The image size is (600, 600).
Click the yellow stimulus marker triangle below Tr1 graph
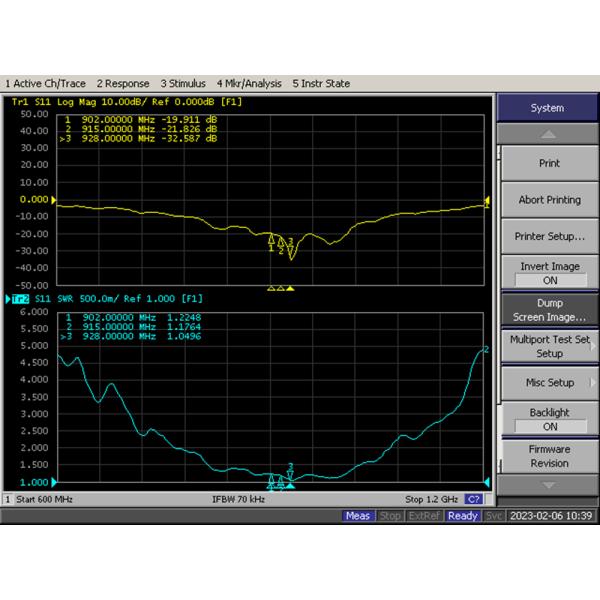pos(290,288)
